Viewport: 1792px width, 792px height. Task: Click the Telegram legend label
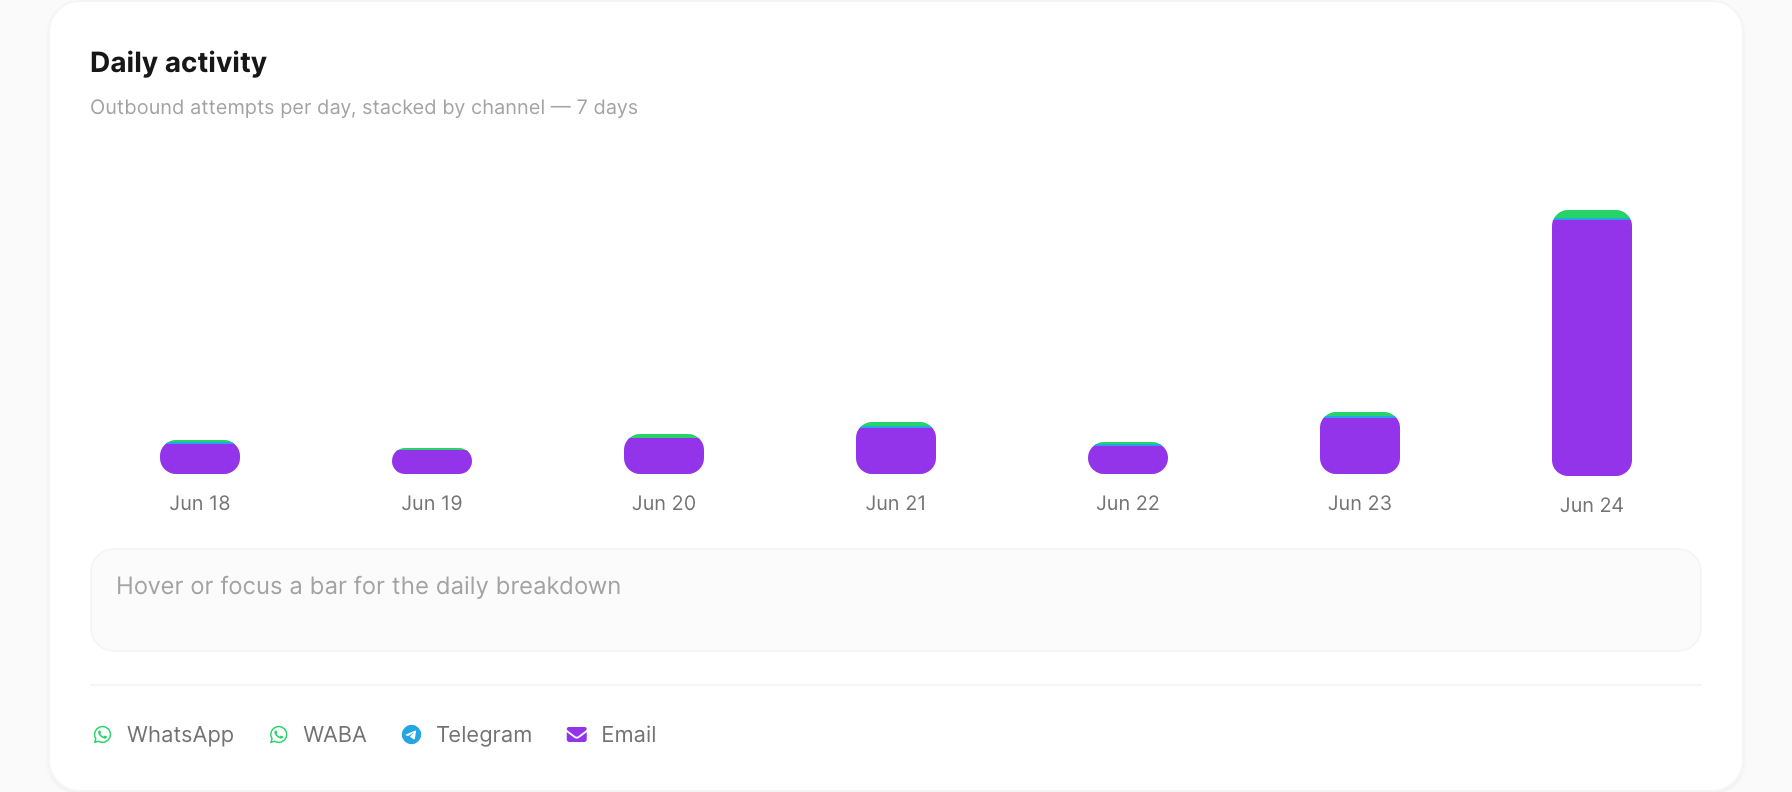484,735
